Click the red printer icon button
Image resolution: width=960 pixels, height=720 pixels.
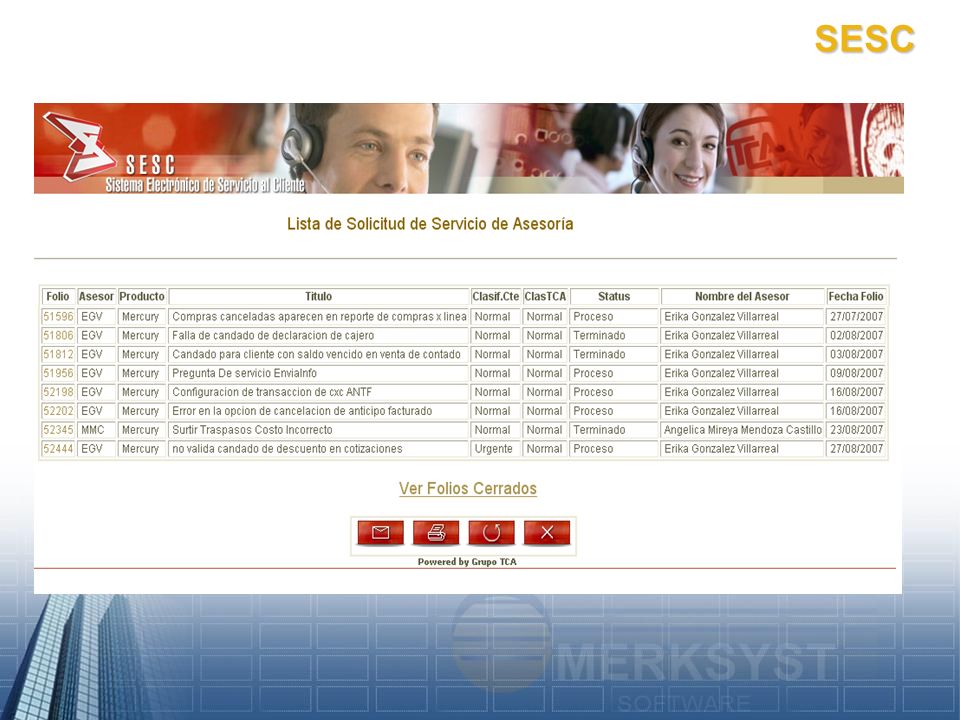click(x=436, y=533)
